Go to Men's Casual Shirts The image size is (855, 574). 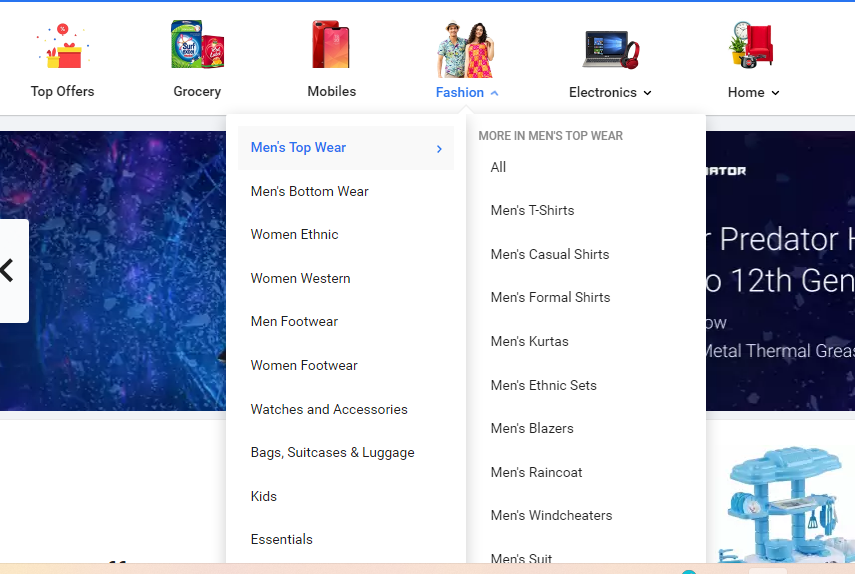tap(549, 254)
